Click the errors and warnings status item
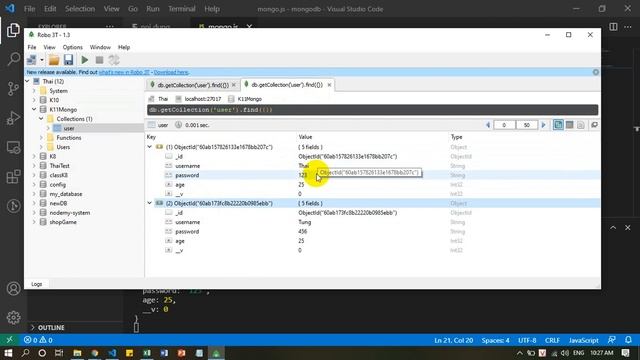Viewport: 640px width, 360px height. pos(38,340)
